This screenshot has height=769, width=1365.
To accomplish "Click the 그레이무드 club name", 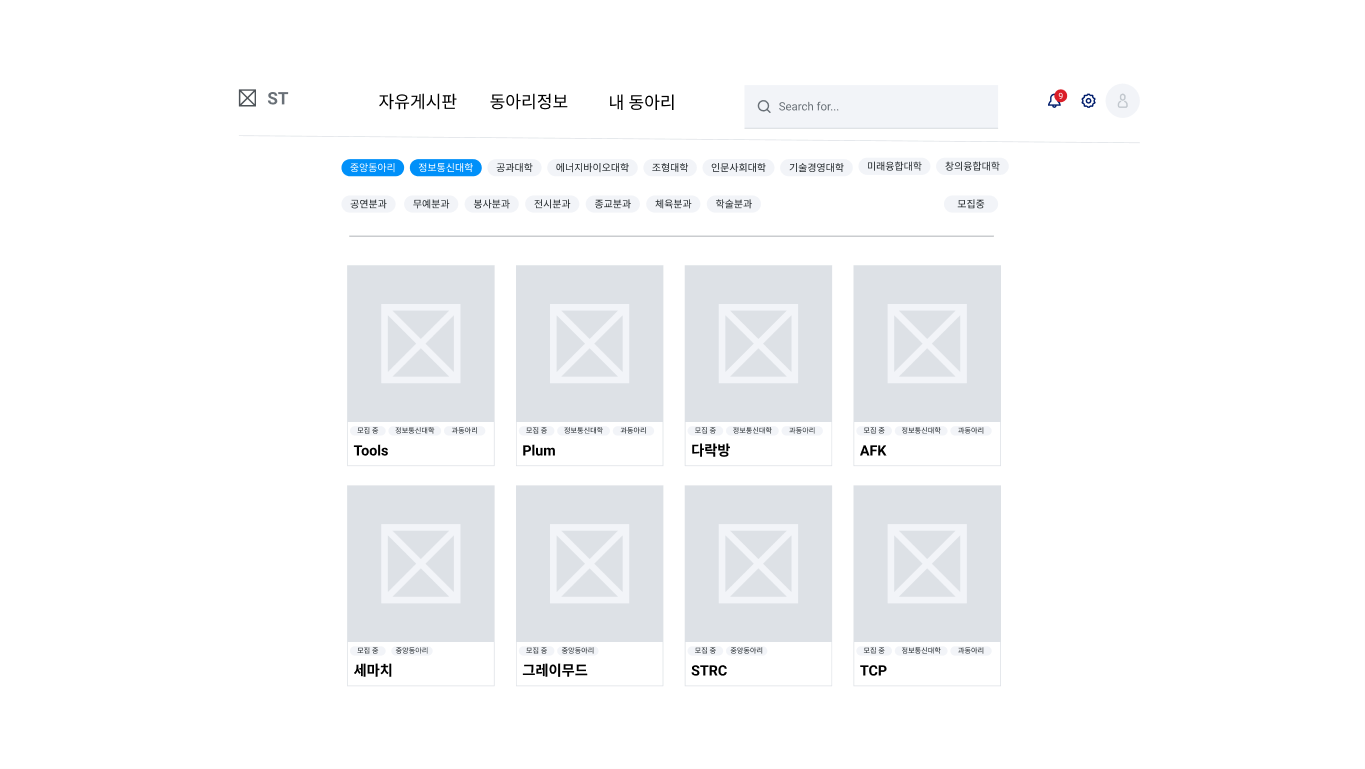I will (x=555, y=671).
